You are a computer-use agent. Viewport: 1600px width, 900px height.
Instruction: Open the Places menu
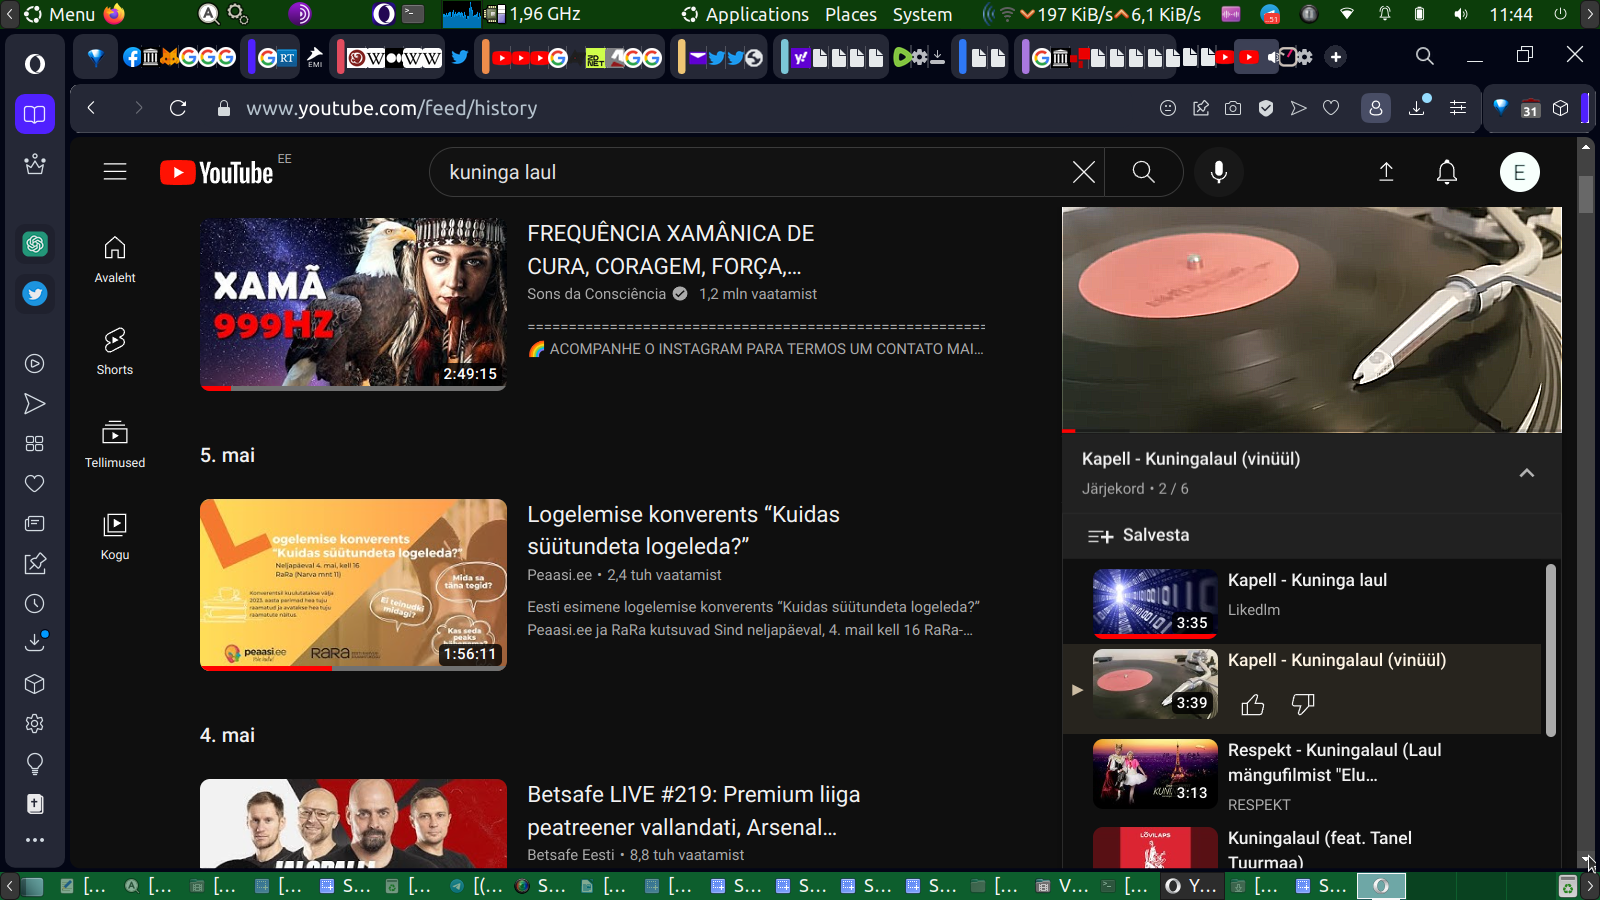(851, 14)
